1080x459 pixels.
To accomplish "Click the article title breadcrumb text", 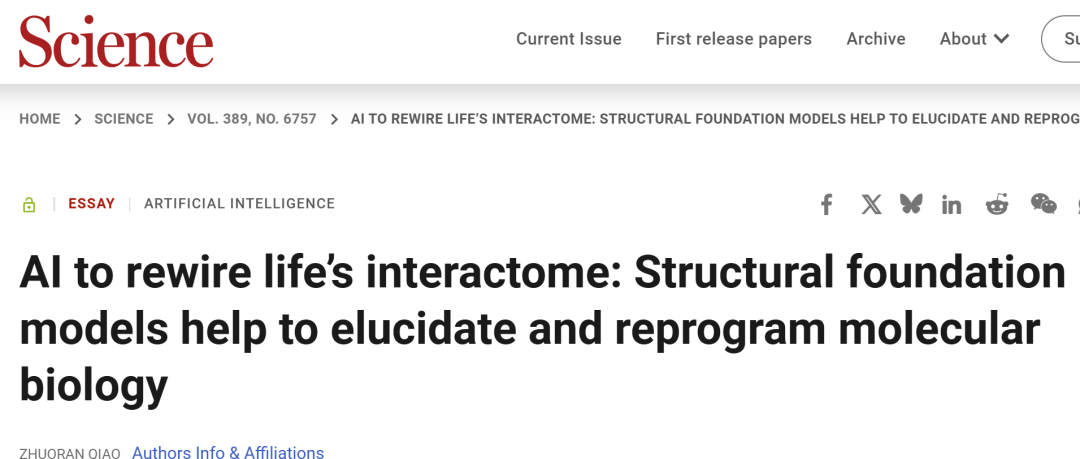I will [x=715, y=119].
